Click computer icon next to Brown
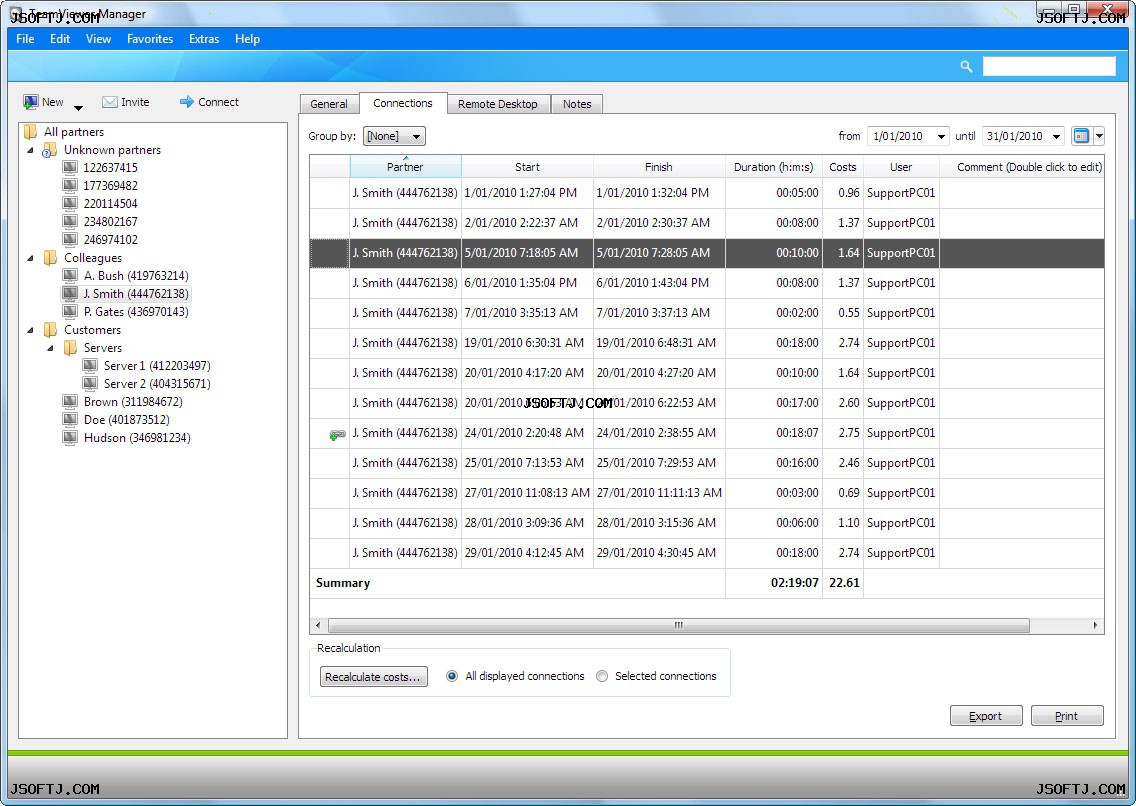1136x806 pixels. point(70,401)
